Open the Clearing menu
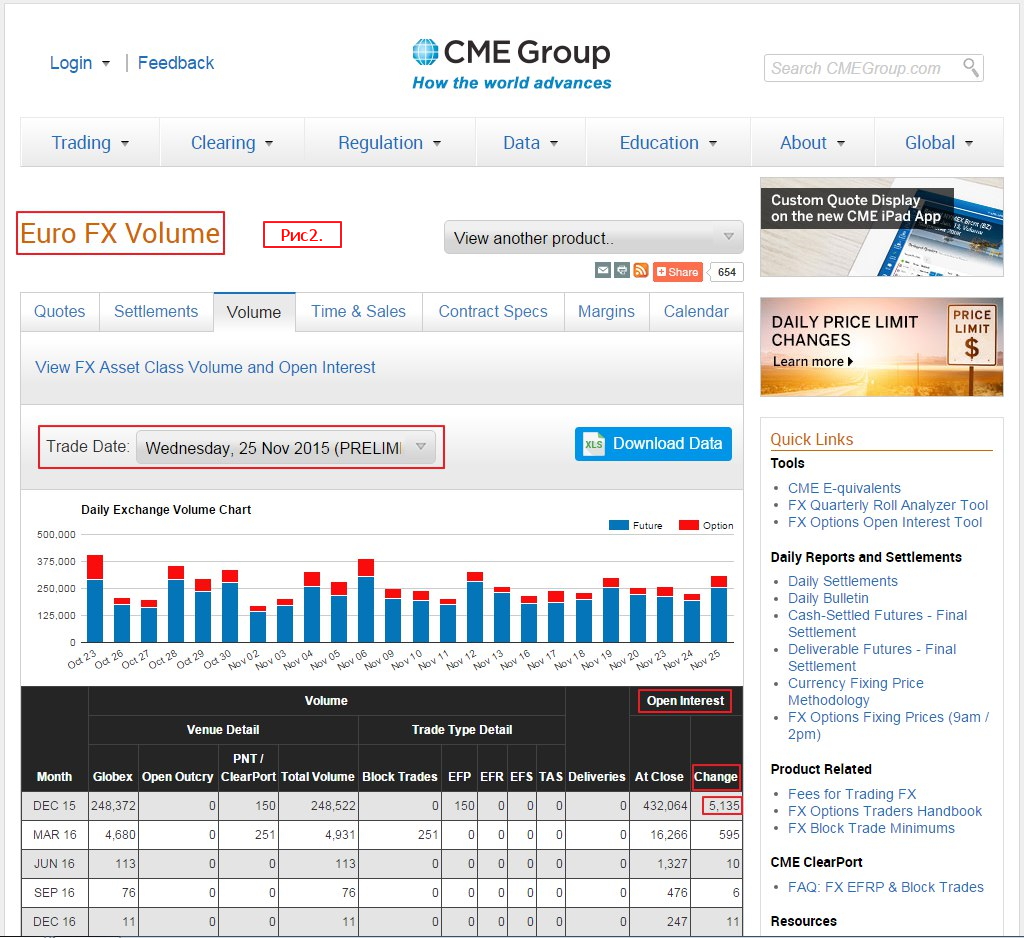The width and height of the screenshot is (1024, 938). click(232, 142)
